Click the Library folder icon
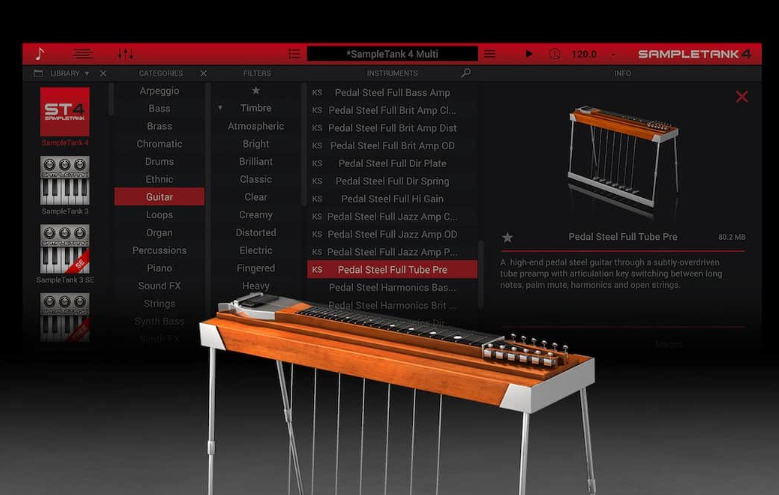The width and height of the screenshot is (779, 495). [38, 74]
